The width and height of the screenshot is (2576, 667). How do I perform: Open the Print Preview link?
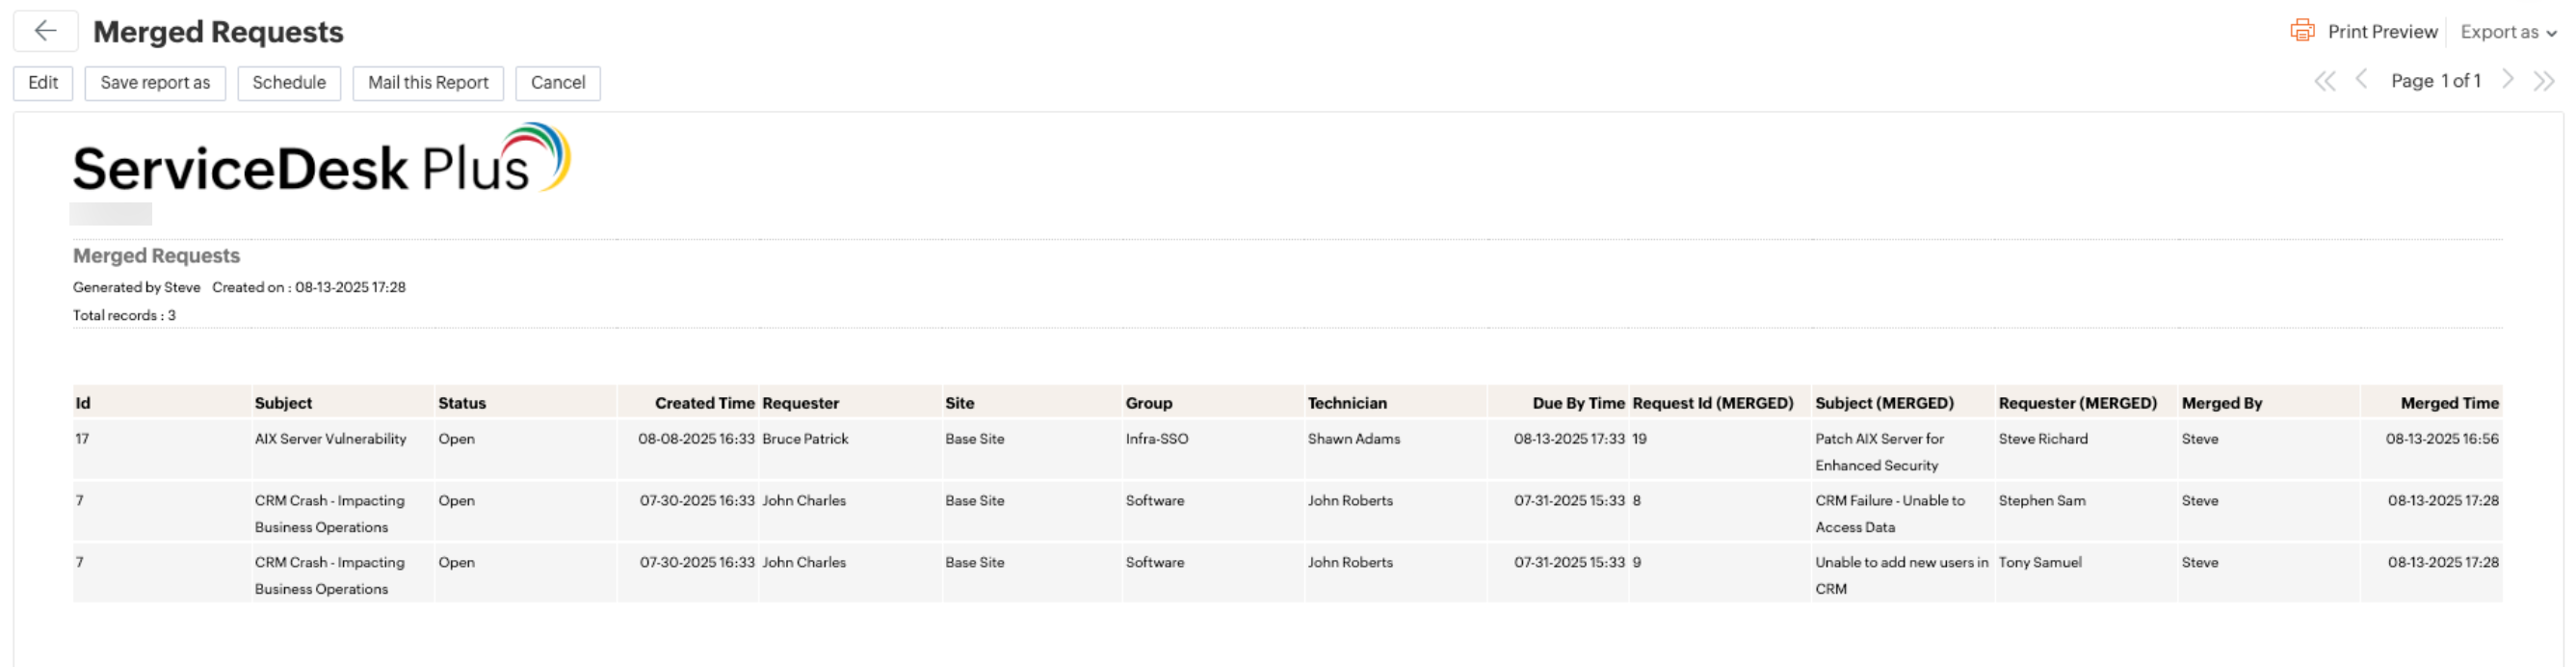tap(2382, 32)
